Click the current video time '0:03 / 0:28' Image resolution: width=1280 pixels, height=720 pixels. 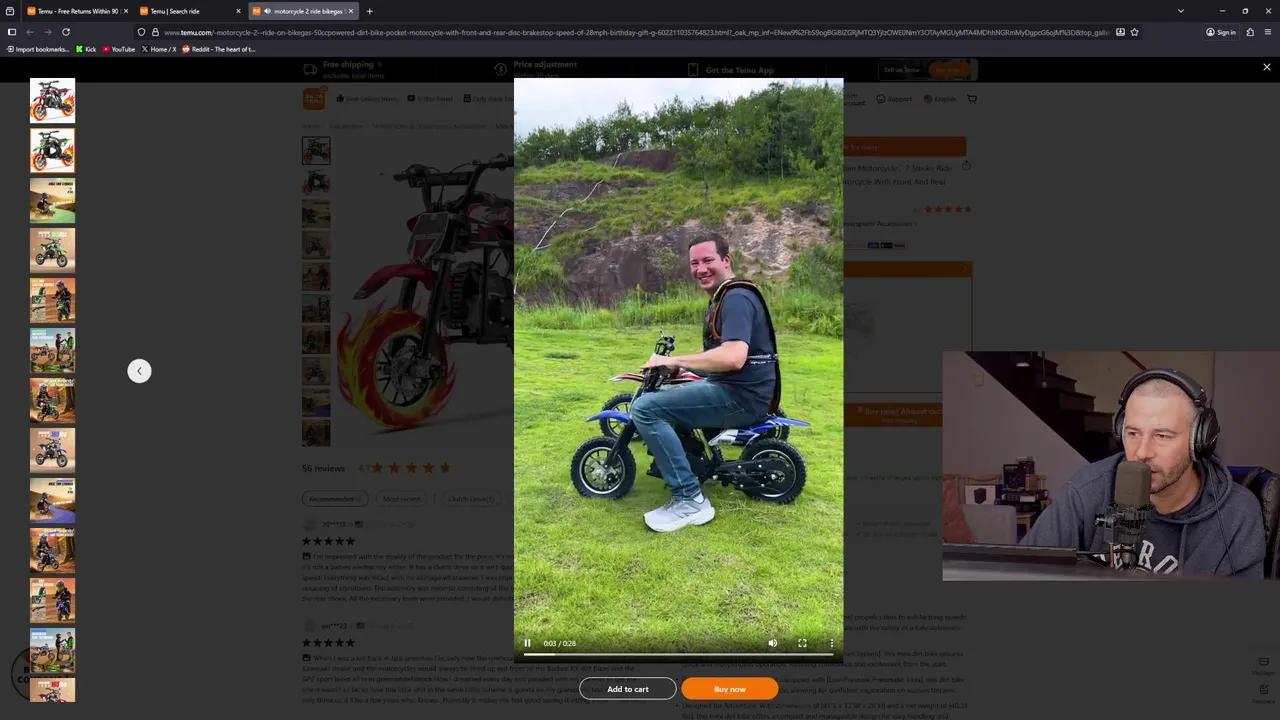560,643
